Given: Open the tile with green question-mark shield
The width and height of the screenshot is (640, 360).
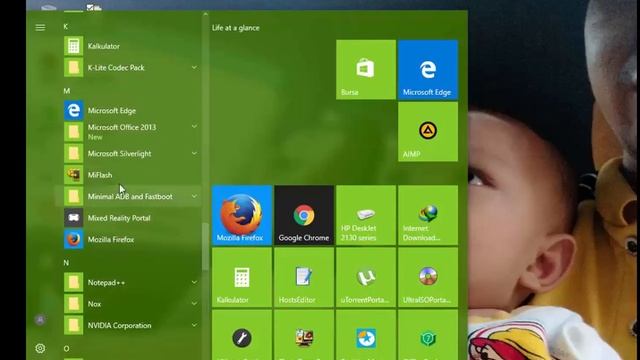Looking at the screenshot, I should point(428,335).
